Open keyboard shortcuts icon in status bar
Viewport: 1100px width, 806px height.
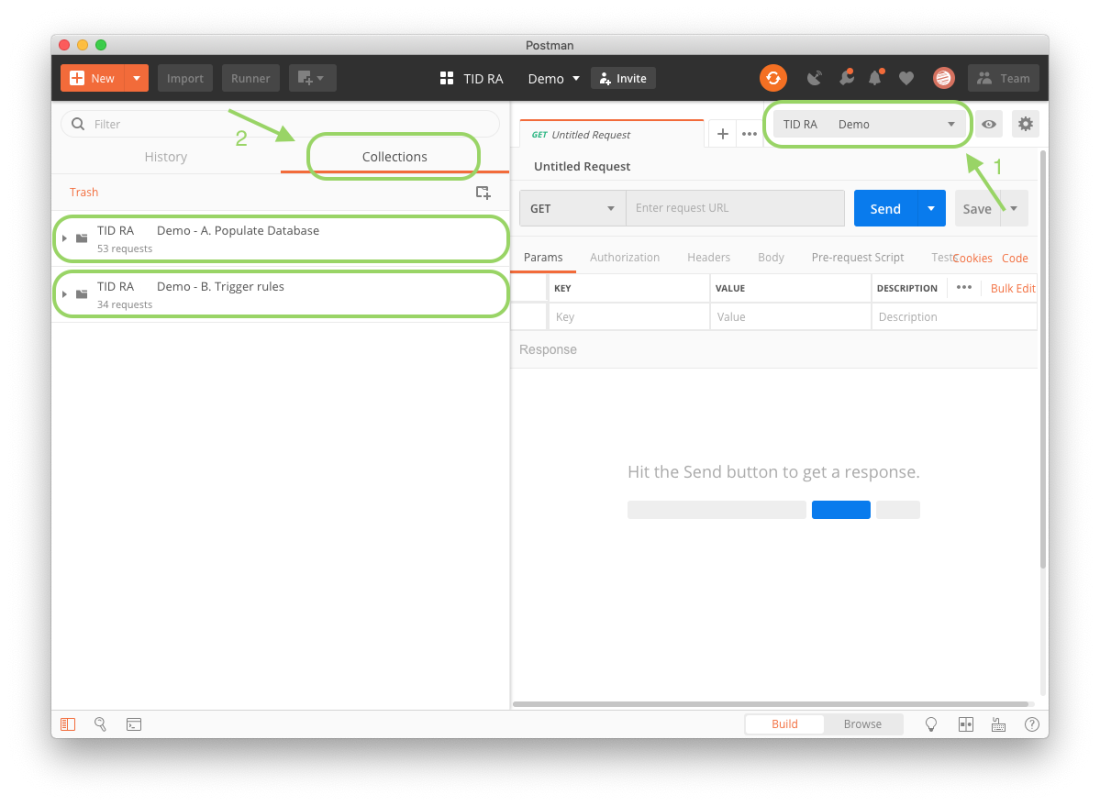[x=998, y=724]
